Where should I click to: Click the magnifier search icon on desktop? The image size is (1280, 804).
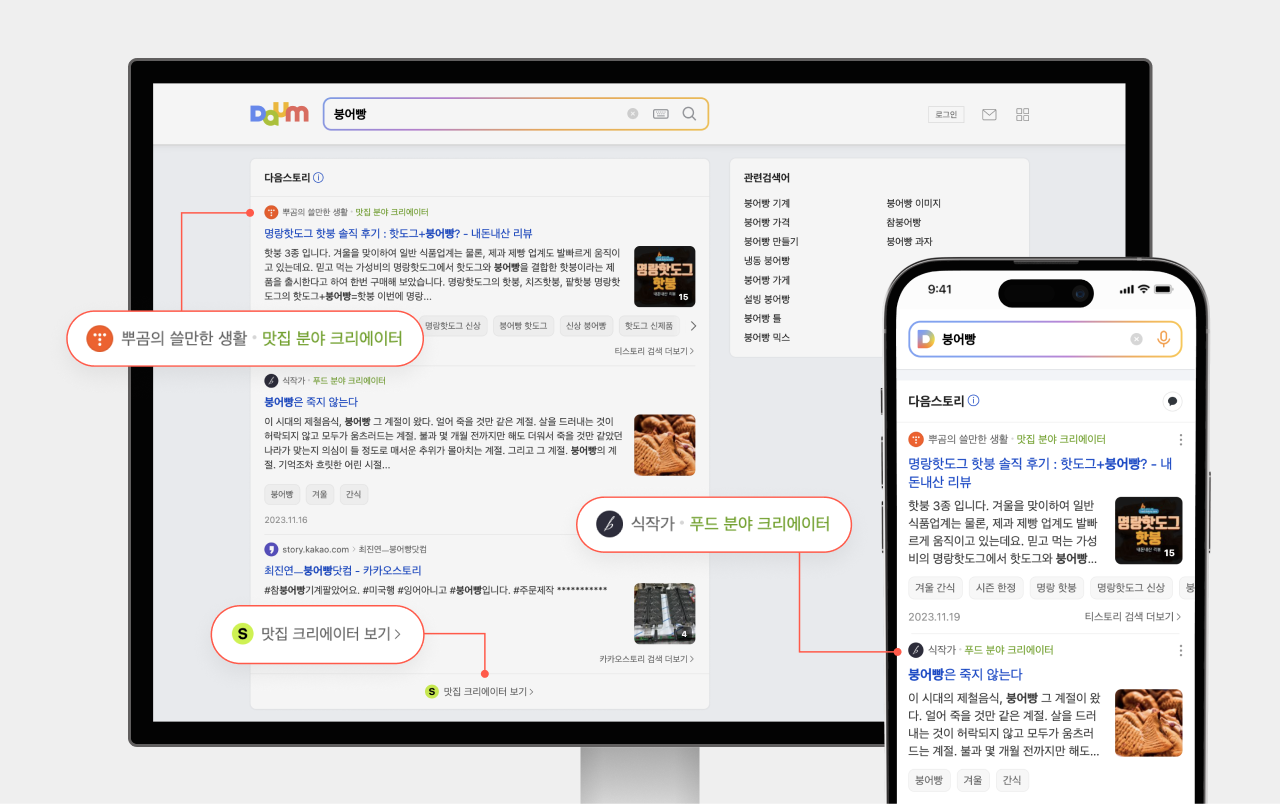point(689,114)
